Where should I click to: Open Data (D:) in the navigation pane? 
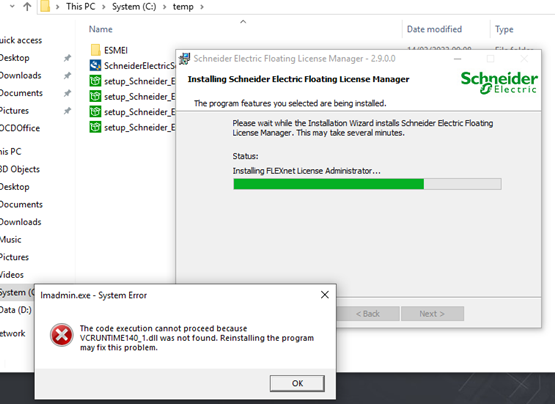click(16, 310)
